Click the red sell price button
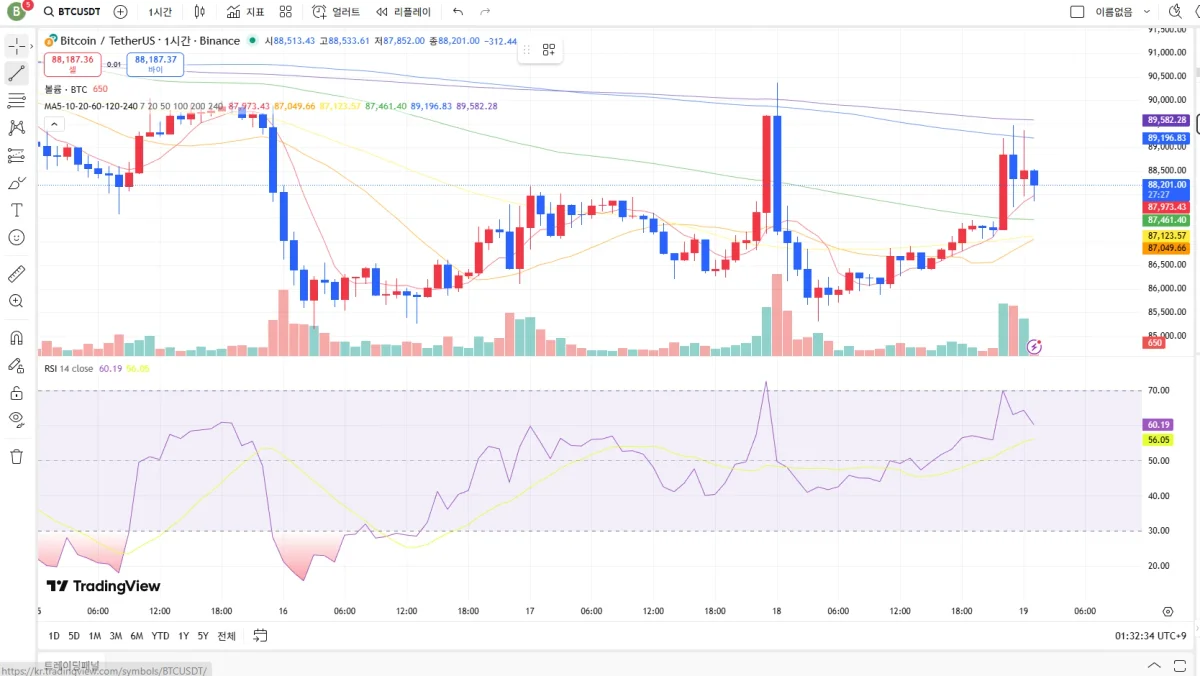This screenshot has width=1200, height=676. [x=73, y=64]
